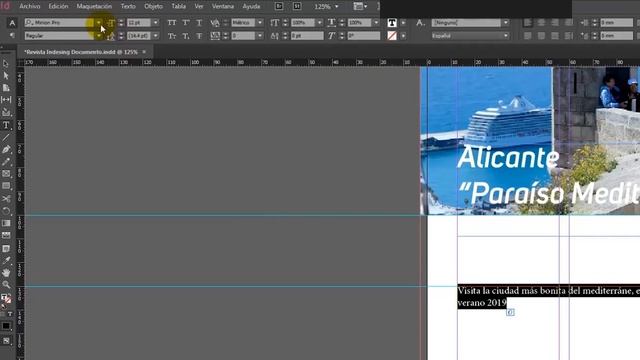Click the Adobe Stock (St) icon
Image resolution: width=640 pixels, height=360 pixels.
[x=298, y=6]
